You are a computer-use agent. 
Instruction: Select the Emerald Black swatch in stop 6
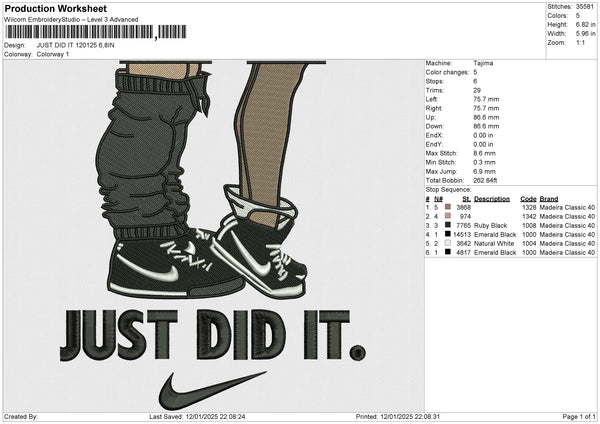tap(448, 252)
